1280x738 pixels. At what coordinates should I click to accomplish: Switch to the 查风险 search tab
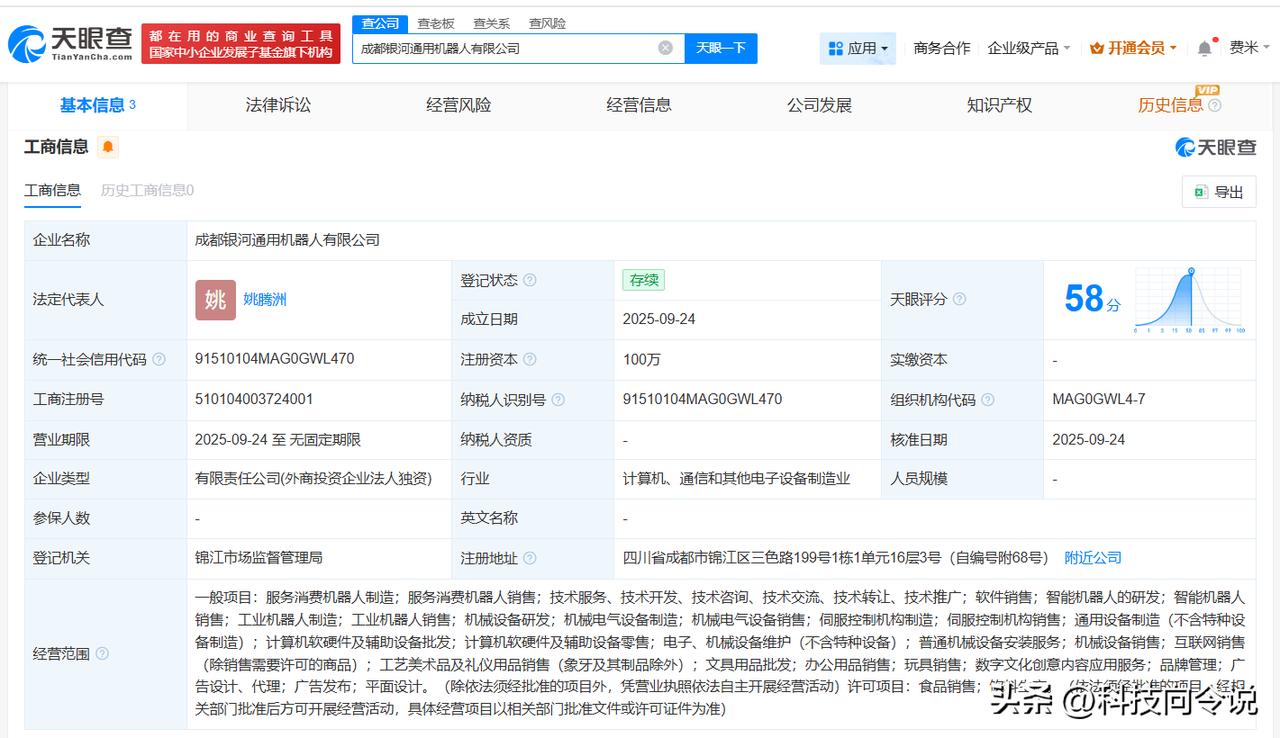tap(547, 23)
